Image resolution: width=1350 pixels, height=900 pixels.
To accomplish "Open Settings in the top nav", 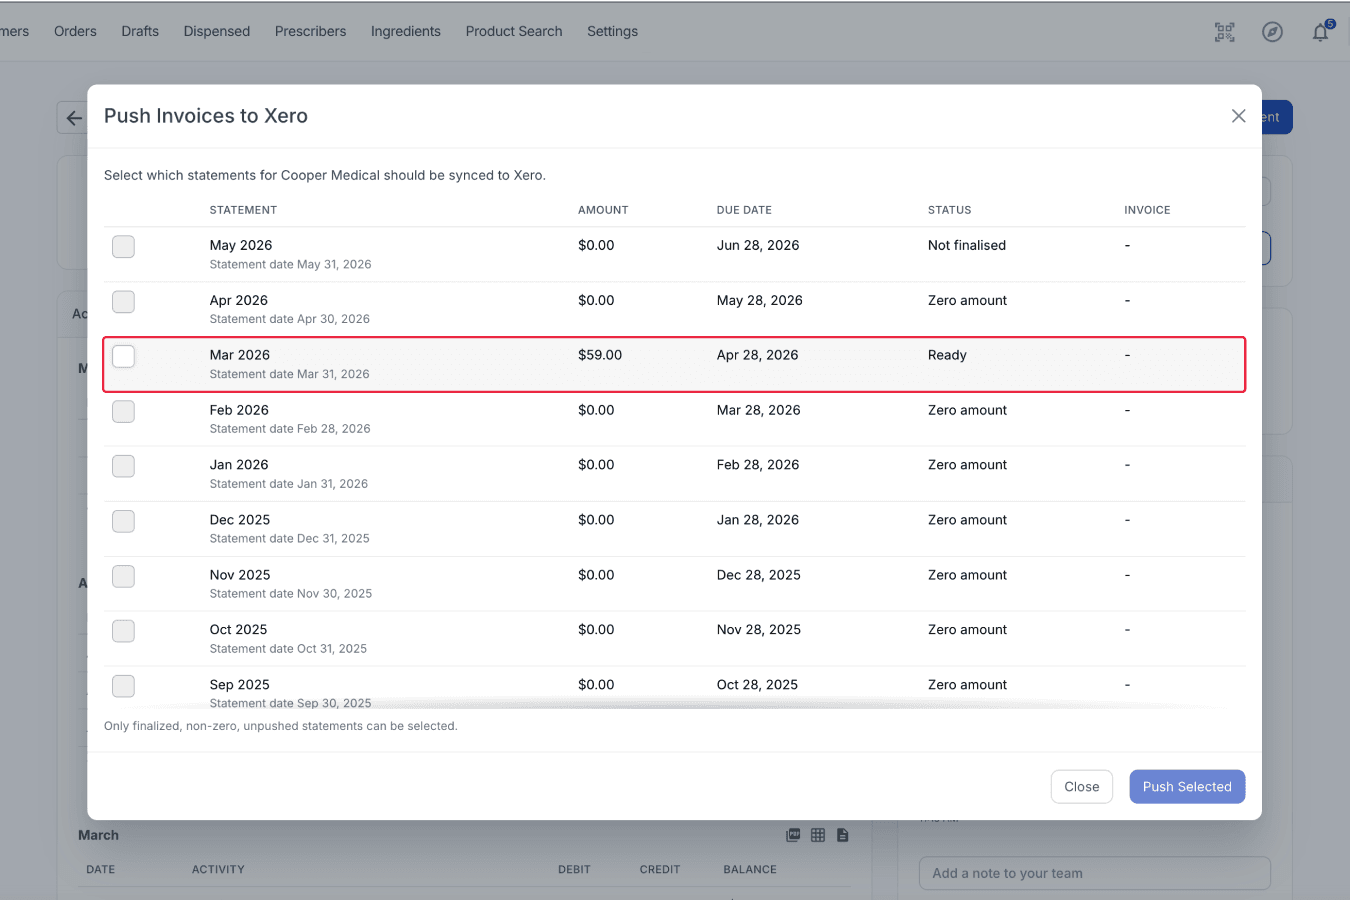I will 612,31.
